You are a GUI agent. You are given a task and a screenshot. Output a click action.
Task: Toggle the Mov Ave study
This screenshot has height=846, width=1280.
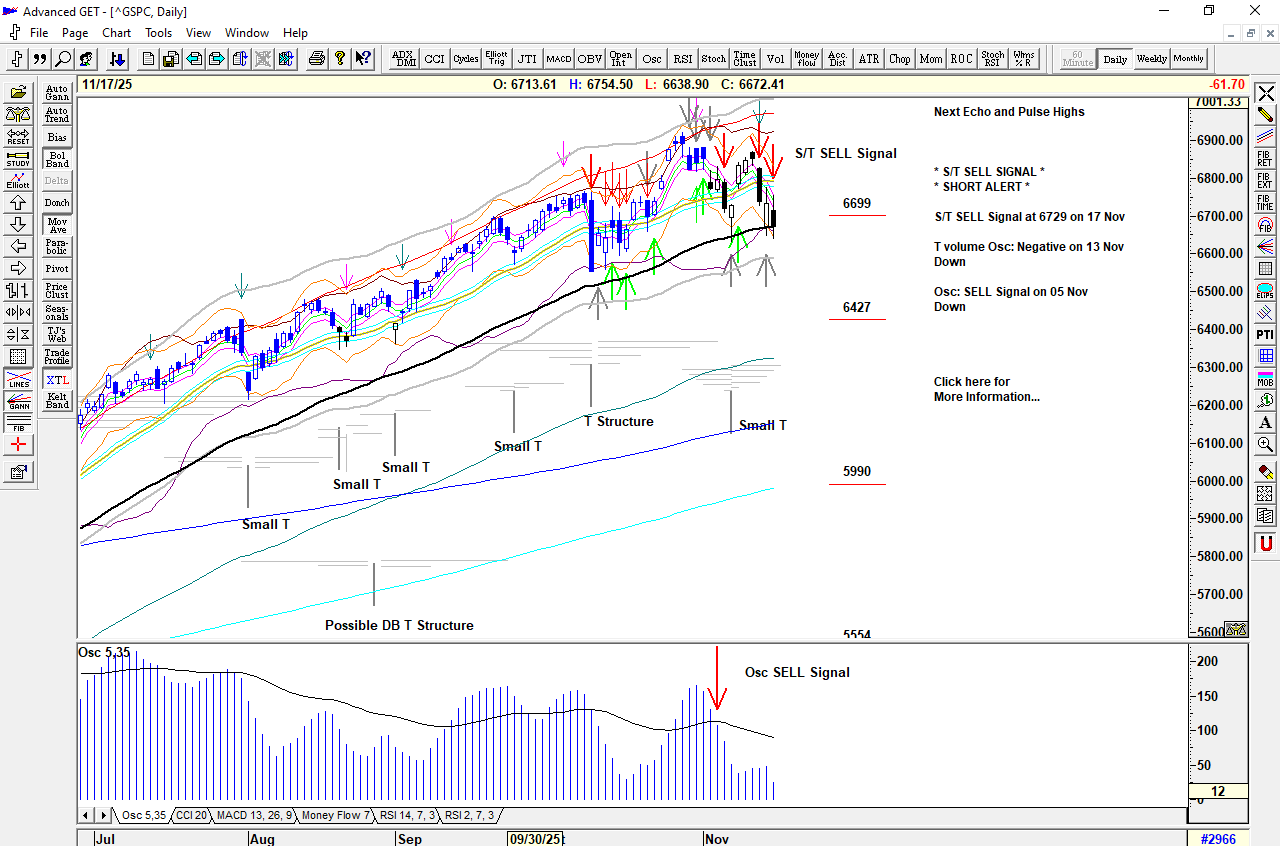(x=57, y=225)
